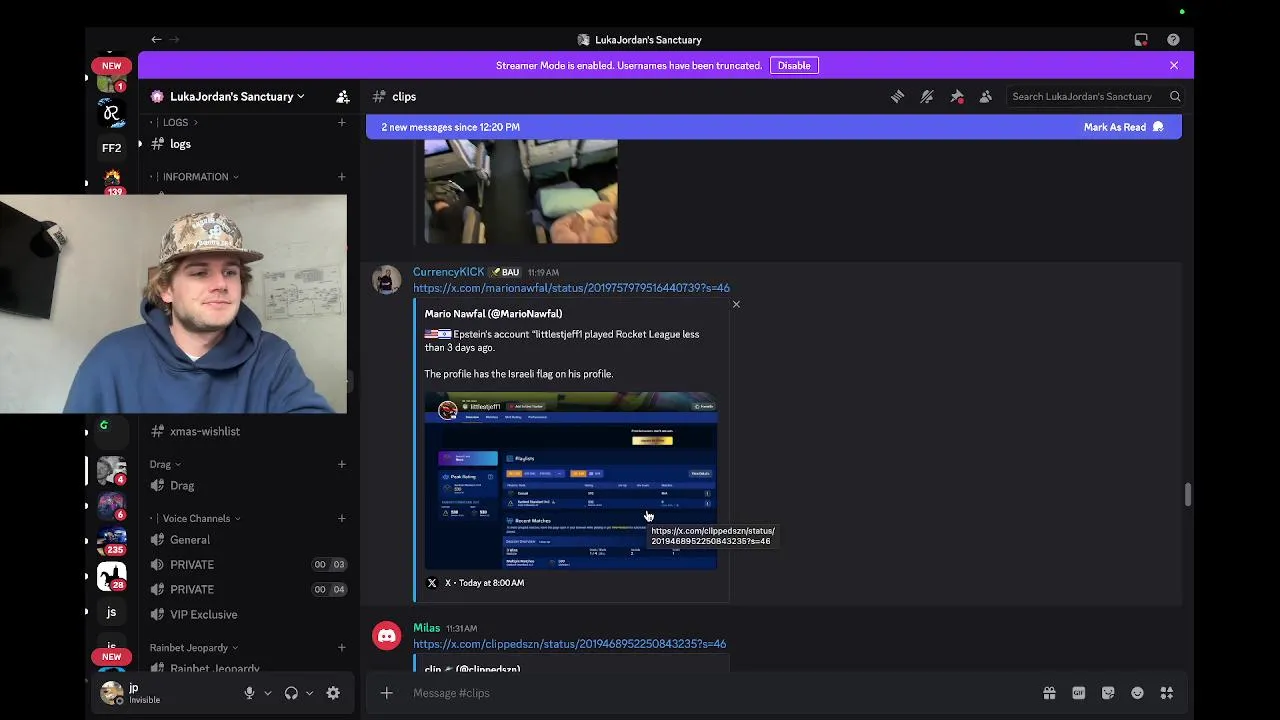Image resolution: width=1280 pixels, height=720 pixels.
Task: Jump to NEW unread servers at bottom
Action: pos(111,657)
